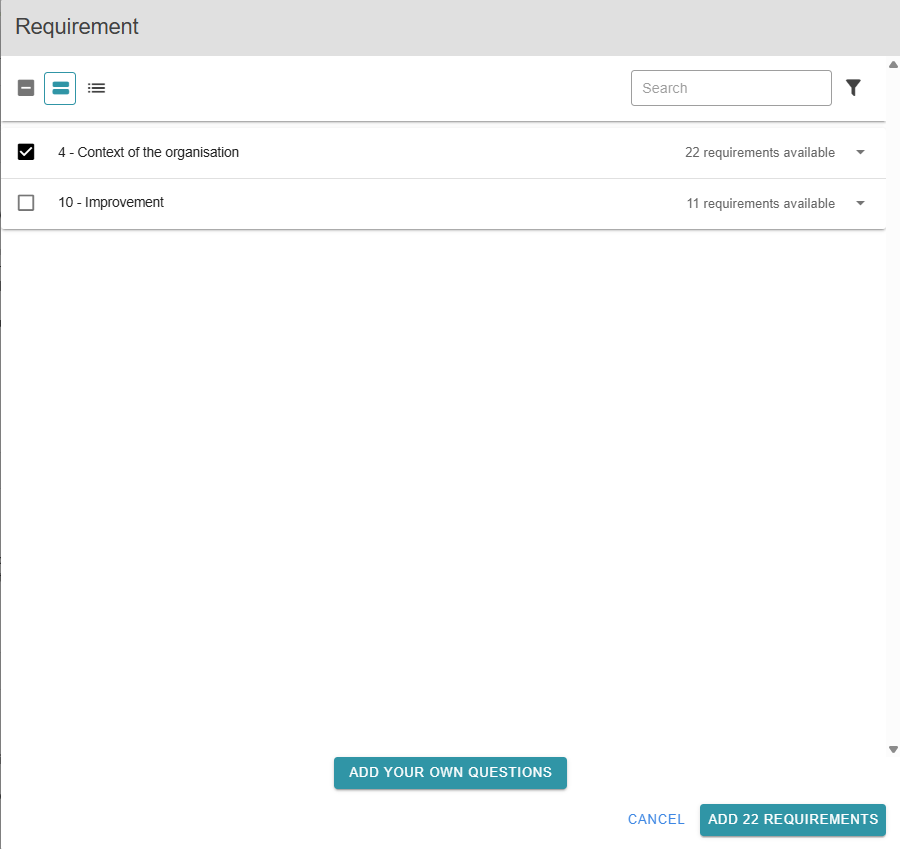
Task: Switch to grouped card view
Action: pyautogui.click(x=60, y=88)
